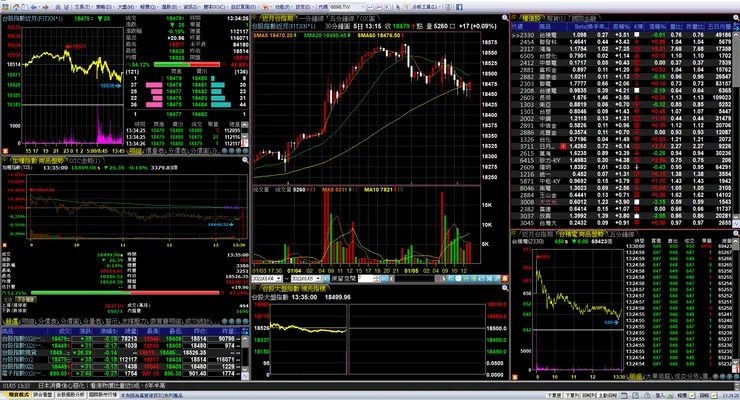
Task: Click the scroll-right arrow under main chart
Action: point(443,278)
